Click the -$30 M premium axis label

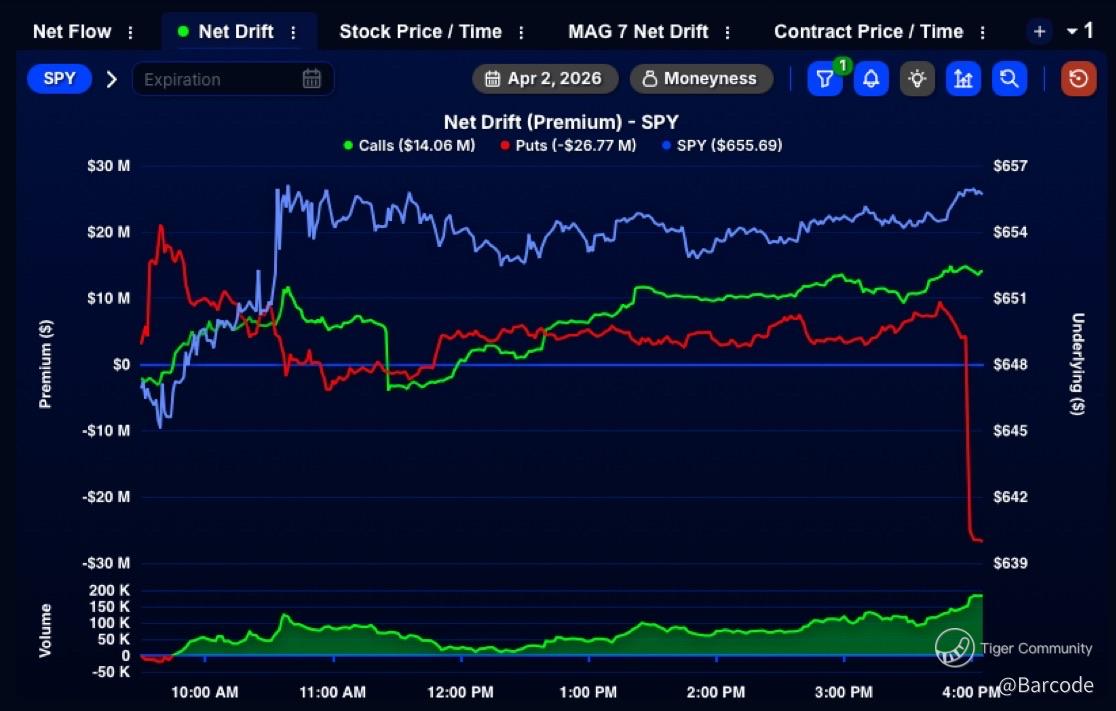pyautogui.click(x=106, y=563)
